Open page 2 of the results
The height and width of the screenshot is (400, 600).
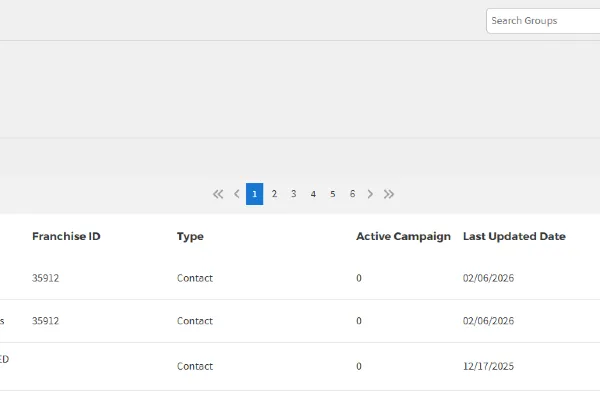(x=274, y=194)
